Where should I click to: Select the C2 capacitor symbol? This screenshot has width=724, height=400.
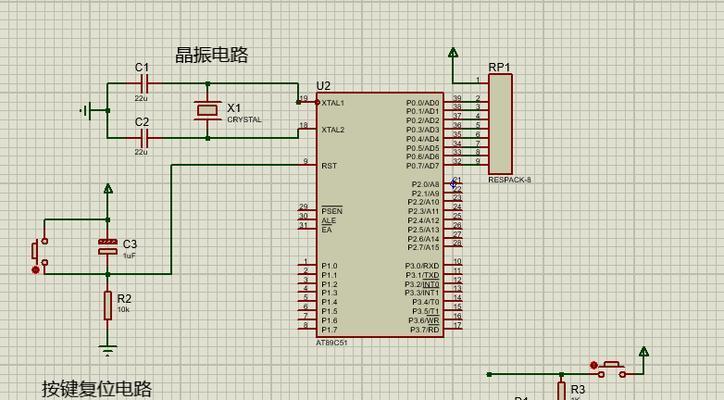click(x=144, y=138)
